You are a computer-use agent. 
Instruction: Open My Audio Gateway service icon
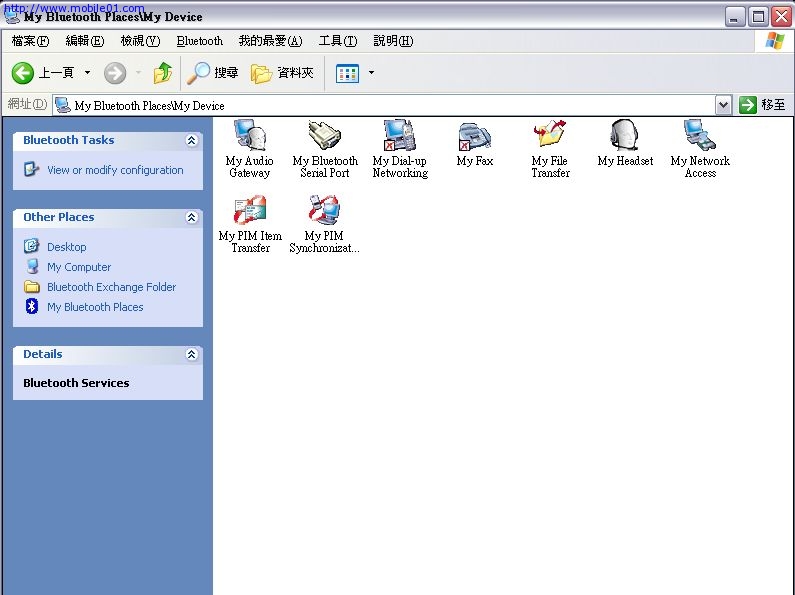pos(249,135)
